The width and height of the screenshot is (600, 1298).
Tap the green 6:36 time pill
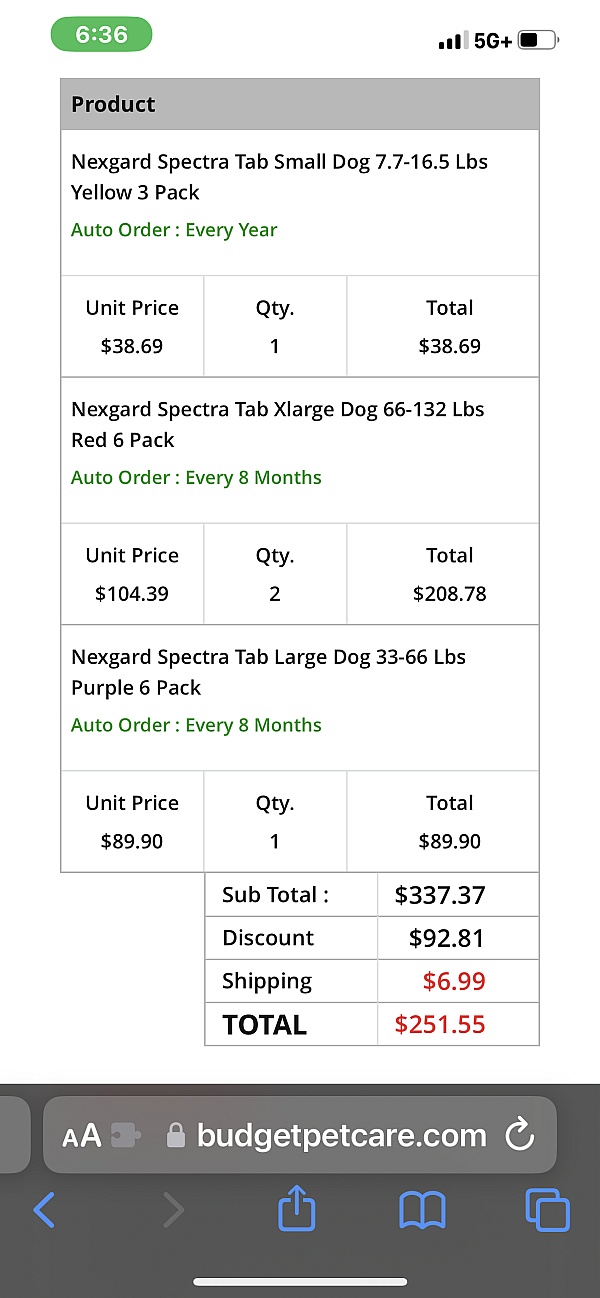101,35
